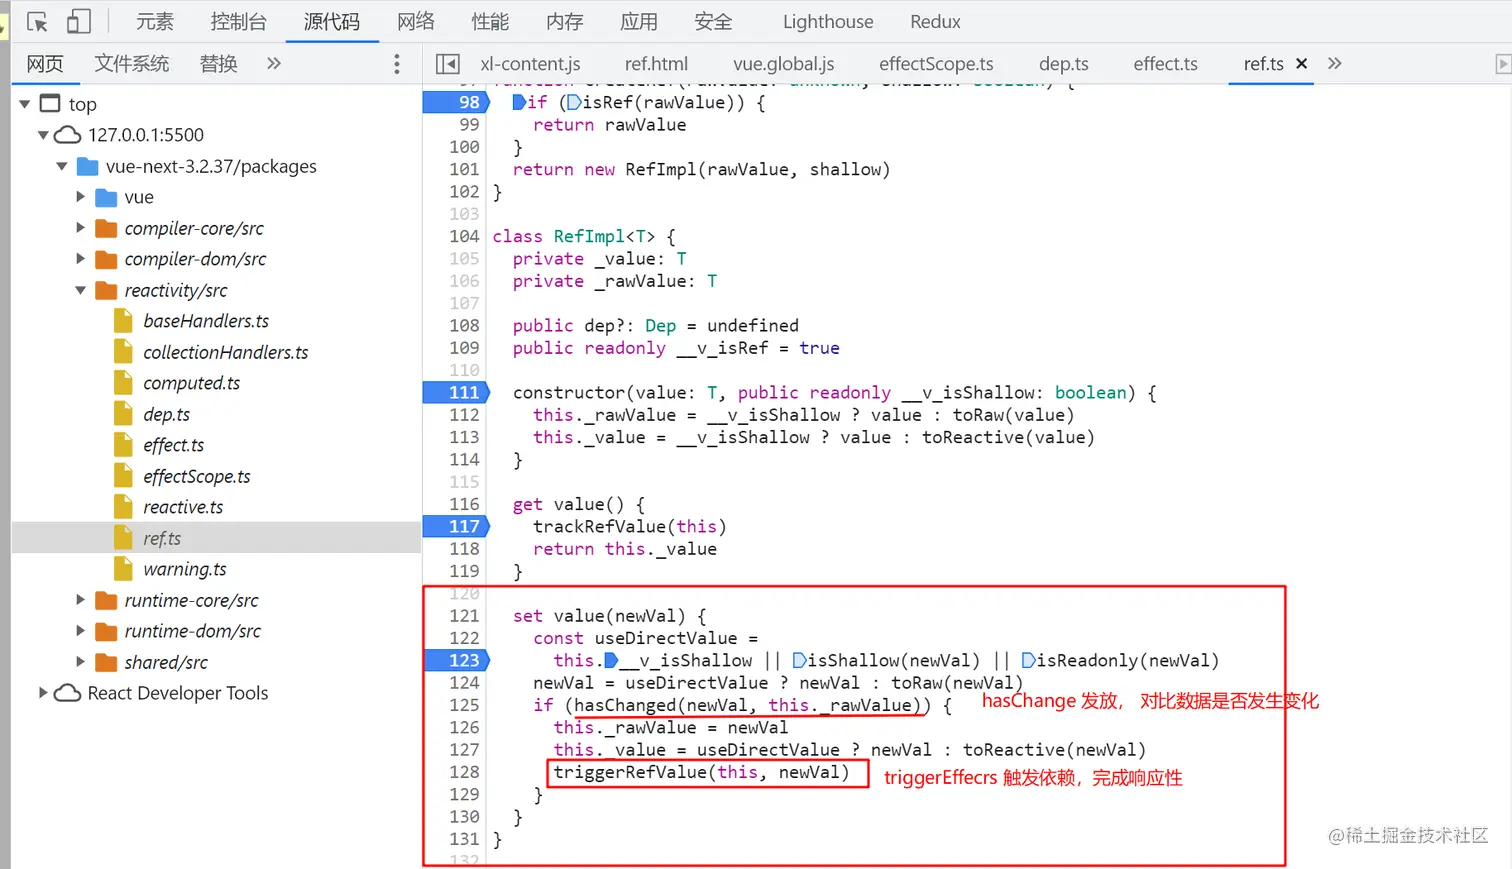The image size is (1512, 869).
Task: Expand the compiler-dom/src folder
Action: [x=81, y=259]
